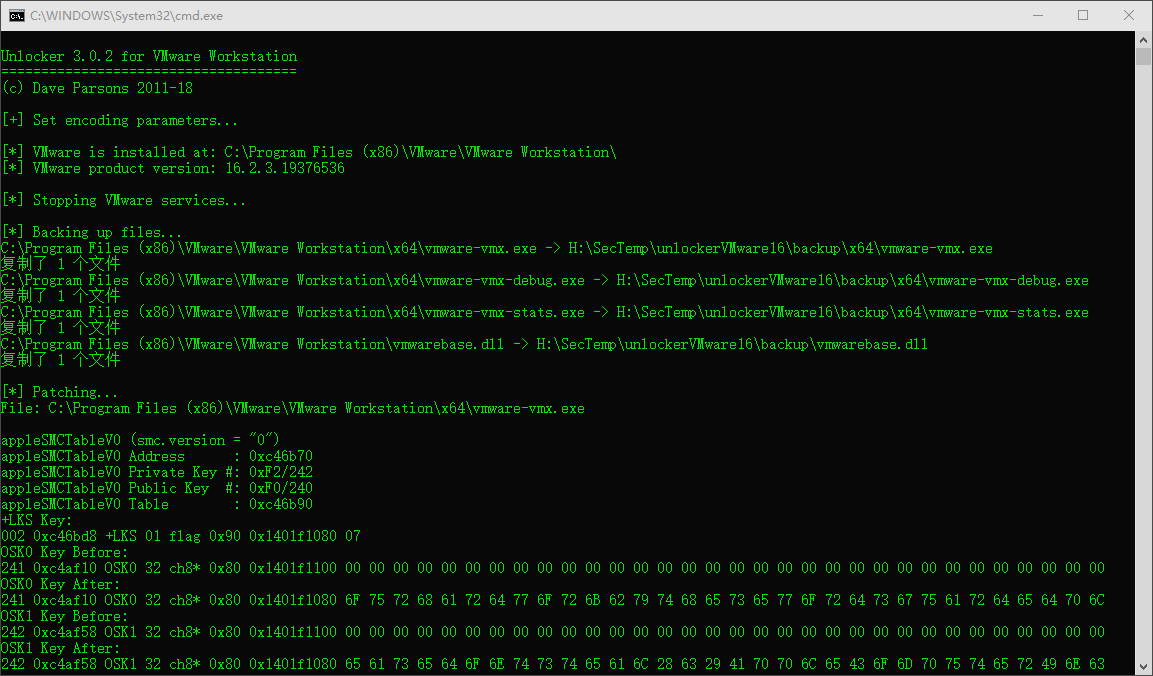Click the "Unlocker 3.0.2 for VMware Workstation" line
The height and width of the screenshot is (676, 1153).
point(149,56)
